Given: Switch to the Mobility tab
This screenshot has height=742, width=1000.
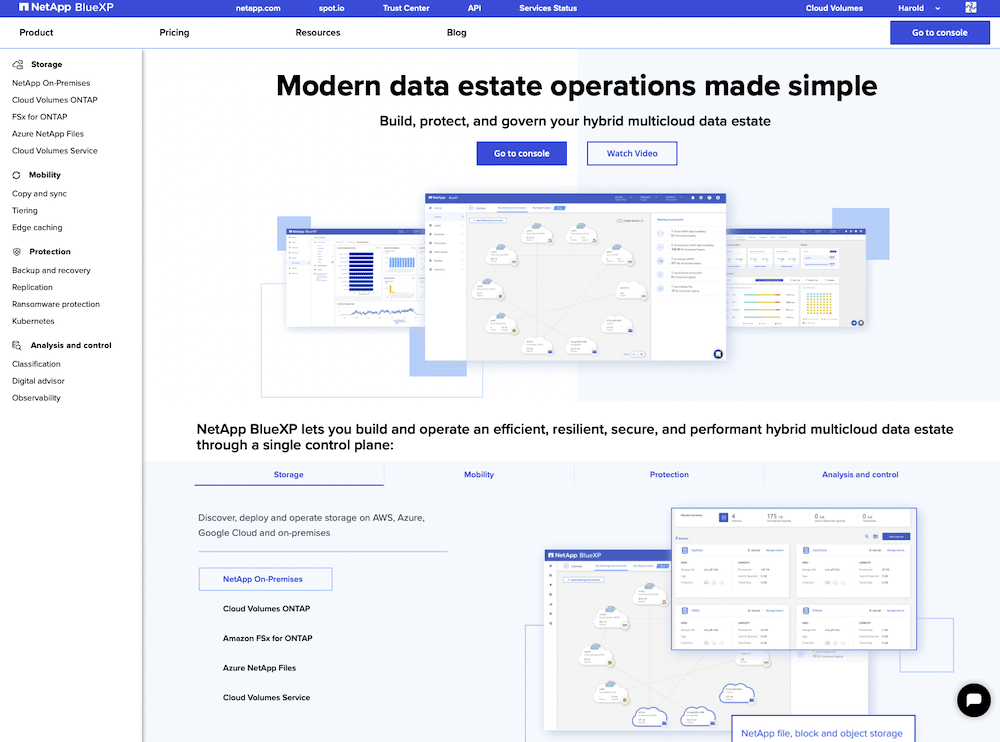Looking at the screenshot, I should coord(479,475).
